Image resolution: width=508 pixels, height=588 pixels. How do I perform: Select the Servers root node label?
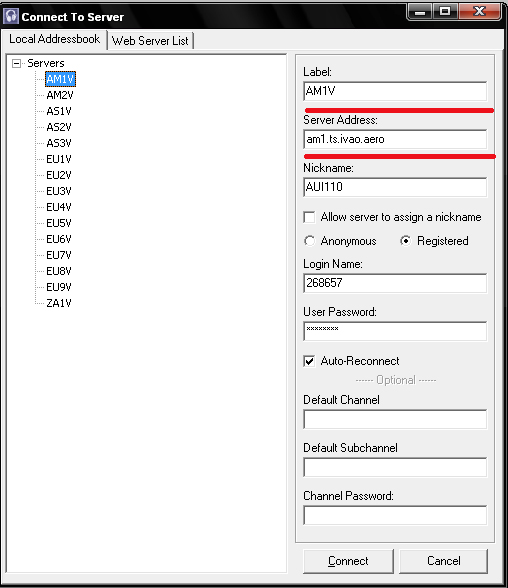(x=46, y=63)
